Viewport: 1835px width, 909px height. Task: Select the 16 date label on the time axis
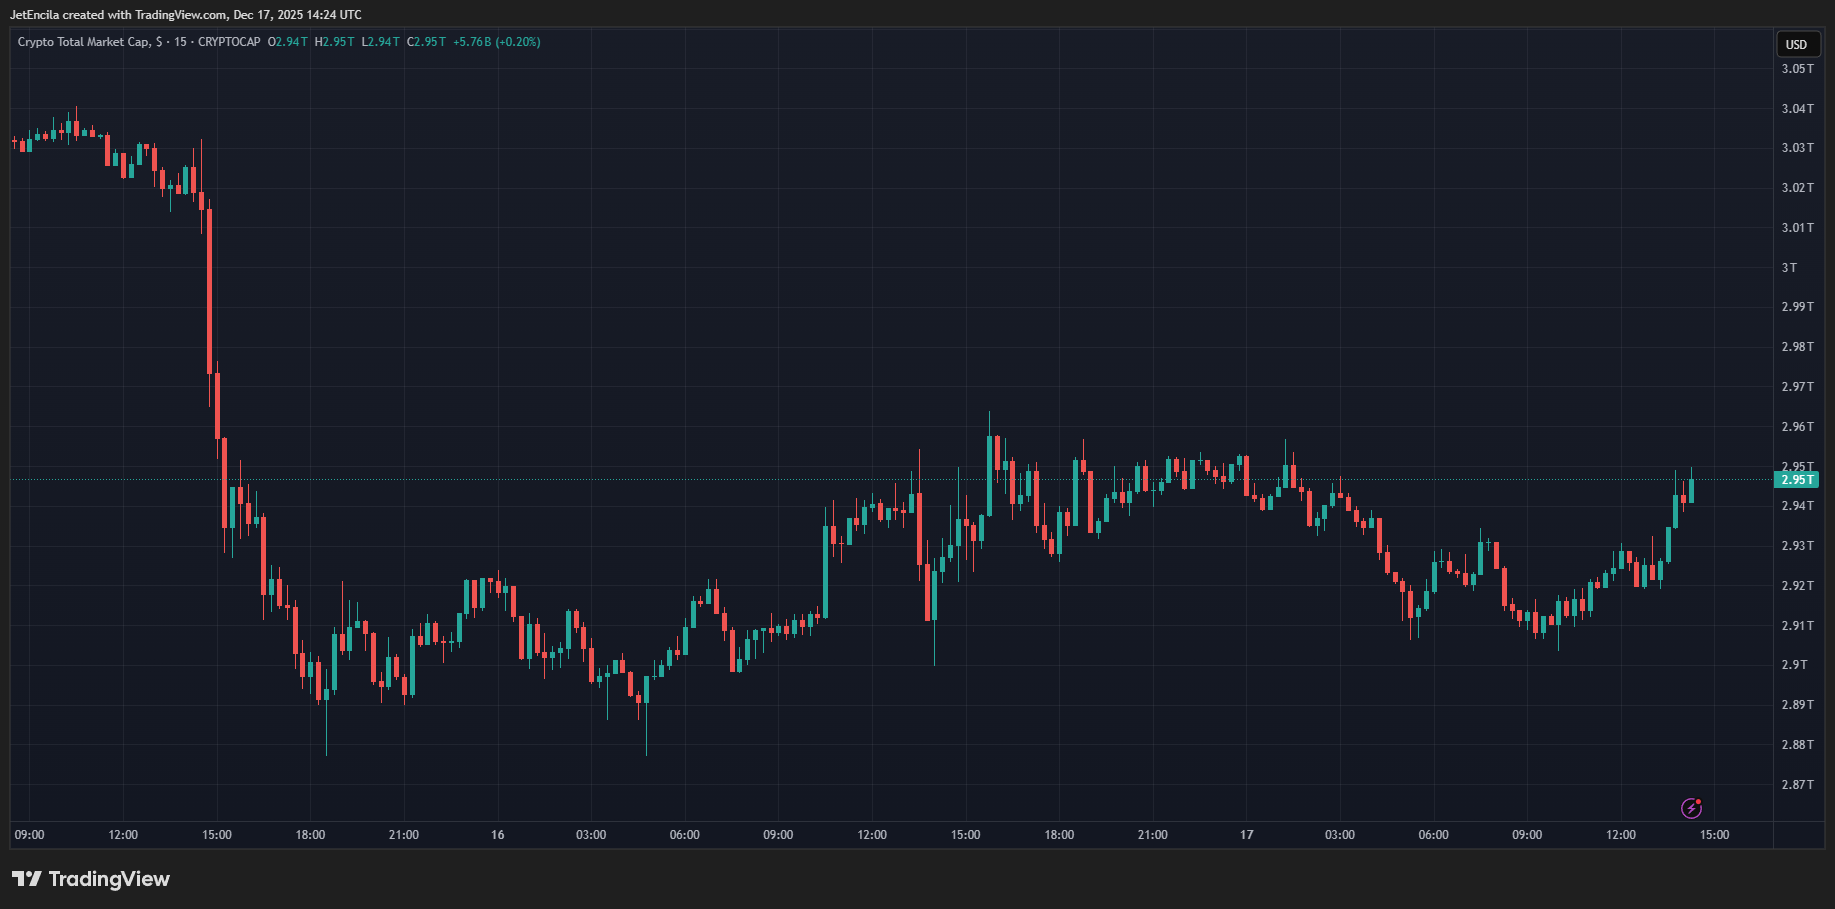point(497,835)
